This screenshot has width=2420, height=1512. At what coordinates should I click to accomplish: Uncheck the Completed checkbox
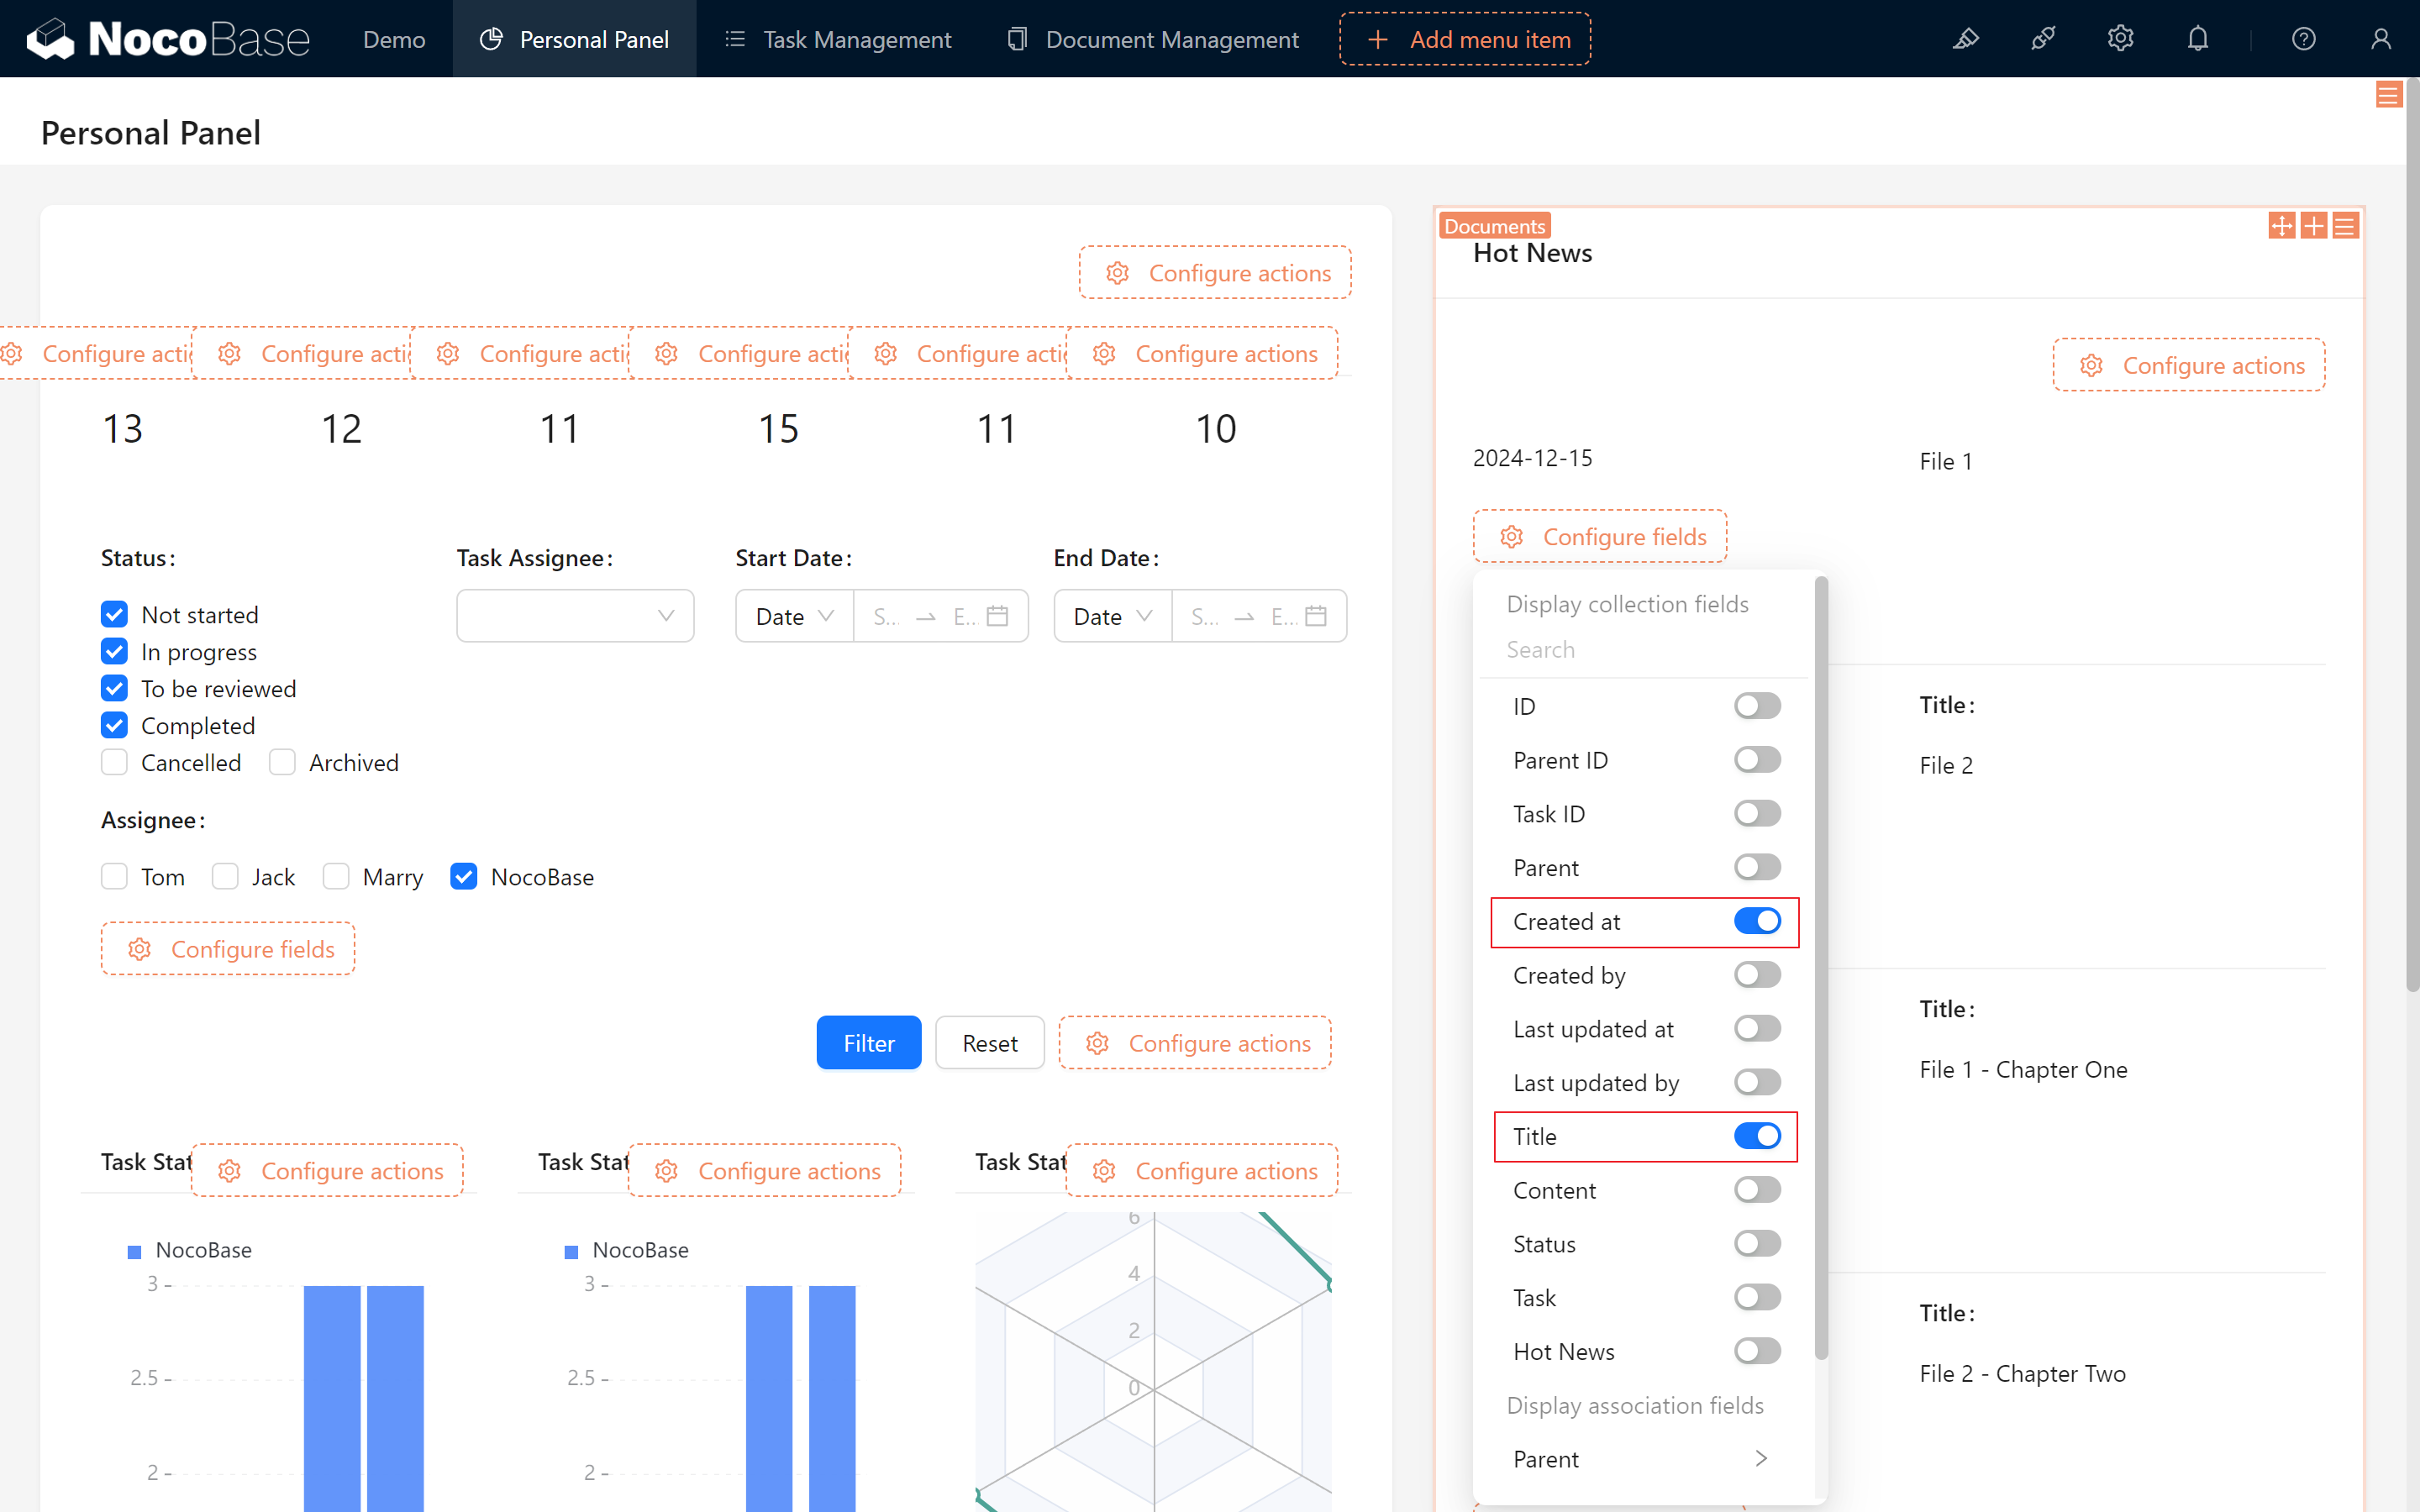pos(114,725)
